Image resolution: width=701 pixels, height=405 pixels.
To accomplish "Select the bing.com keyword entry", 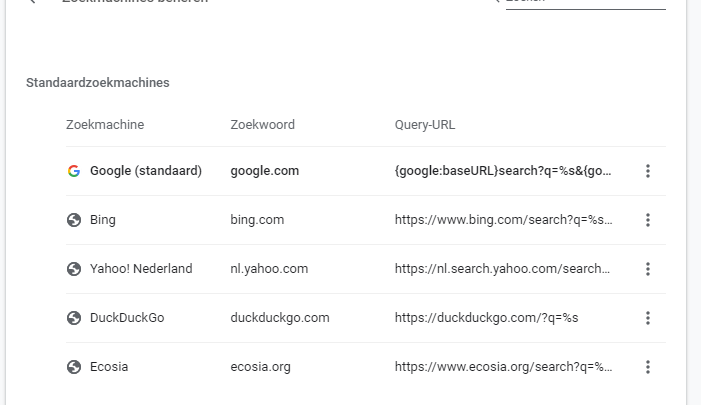I will (257, 220).
